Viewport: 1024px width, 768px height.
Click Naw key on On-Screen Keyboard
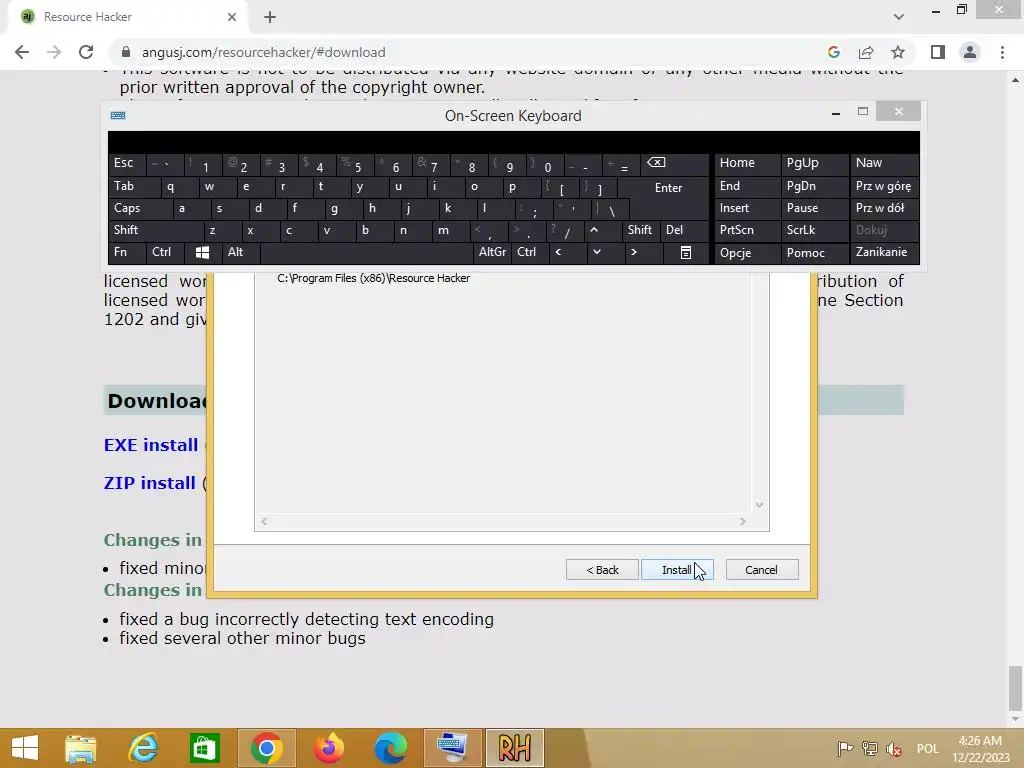click(884, 163)
